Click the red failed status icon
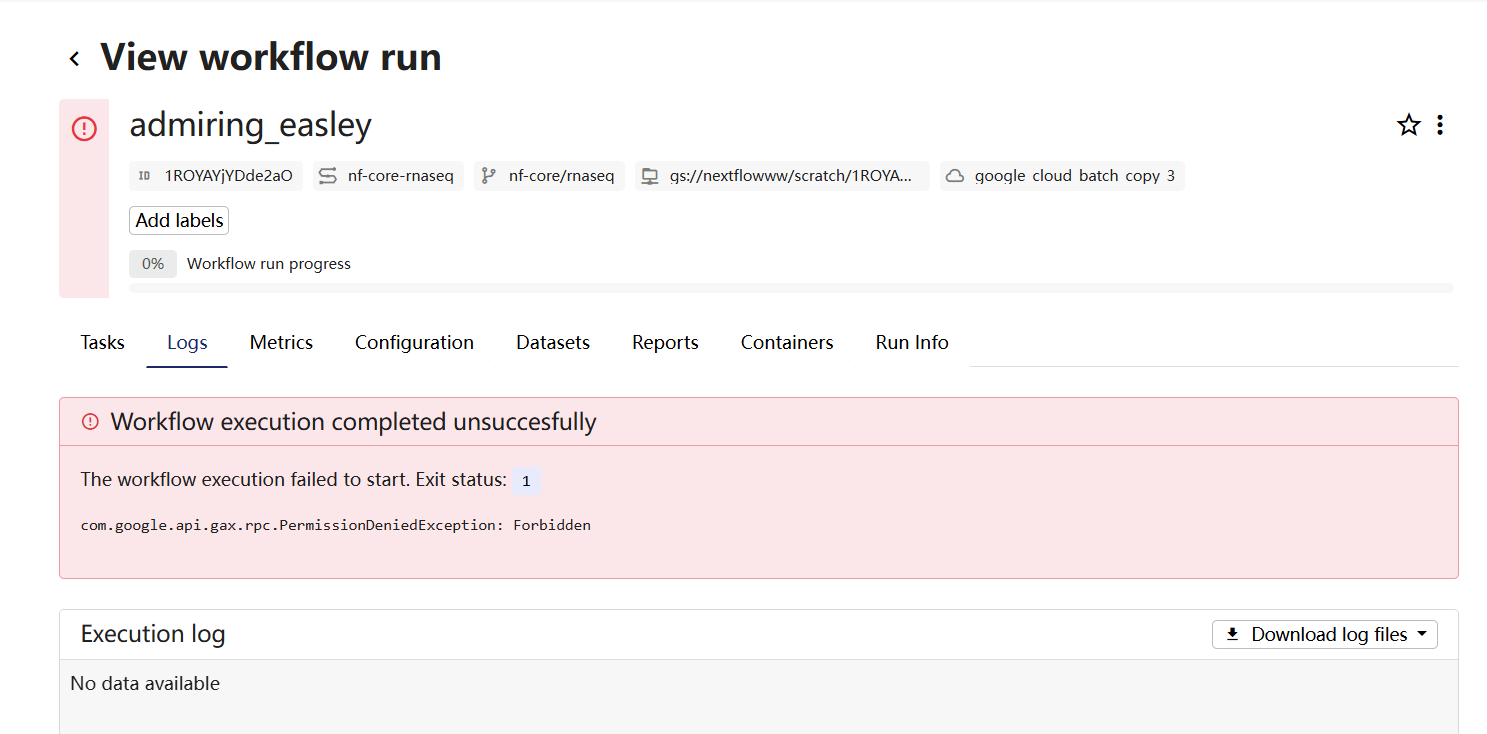Image resolution: width=1487 pixels, height=734 pixels. click(x=84, y=128)
